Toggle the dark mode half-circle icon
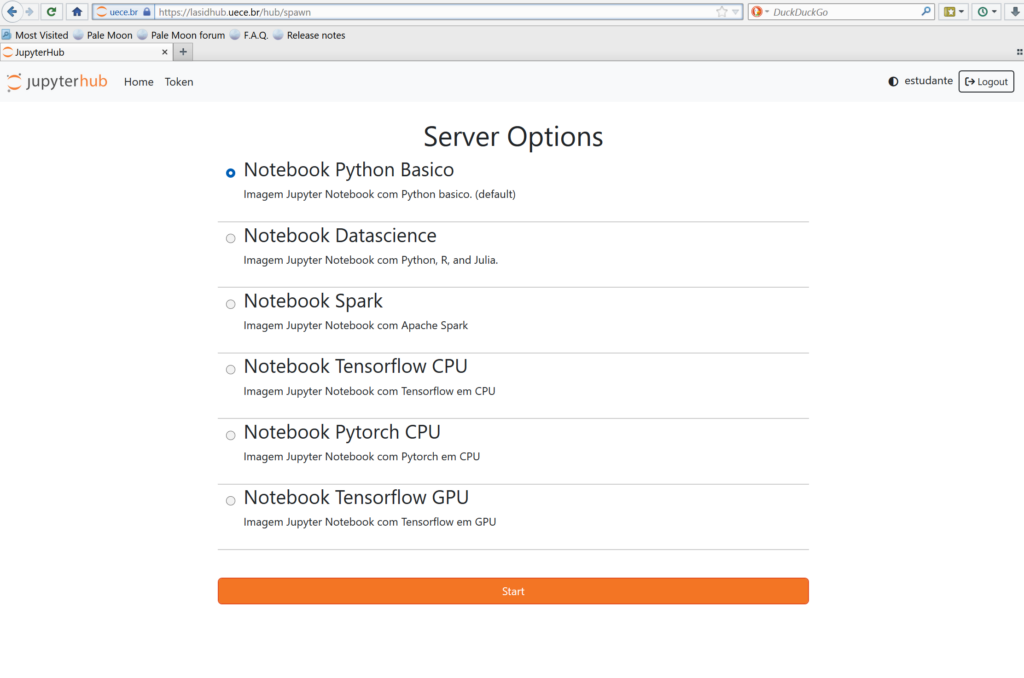The image size is (1024, 678). click(893, 82)
